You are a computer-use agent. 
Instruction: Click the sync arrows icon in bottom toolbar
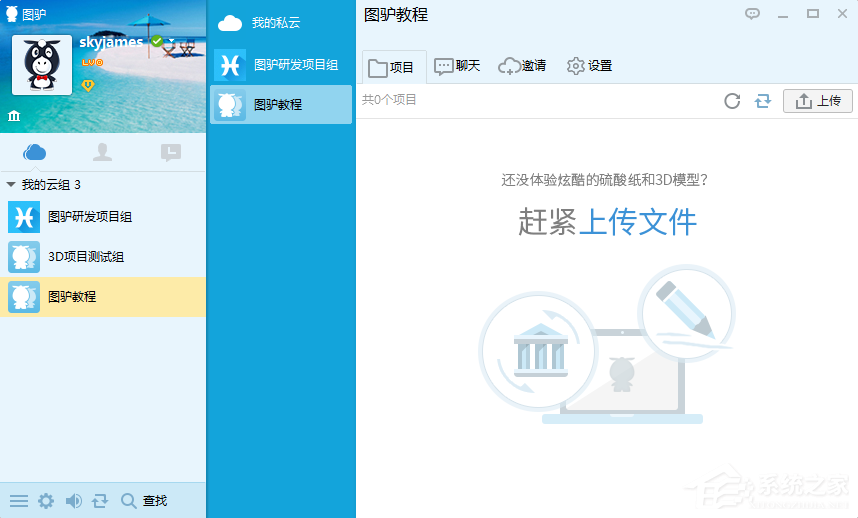click(100, 500)
